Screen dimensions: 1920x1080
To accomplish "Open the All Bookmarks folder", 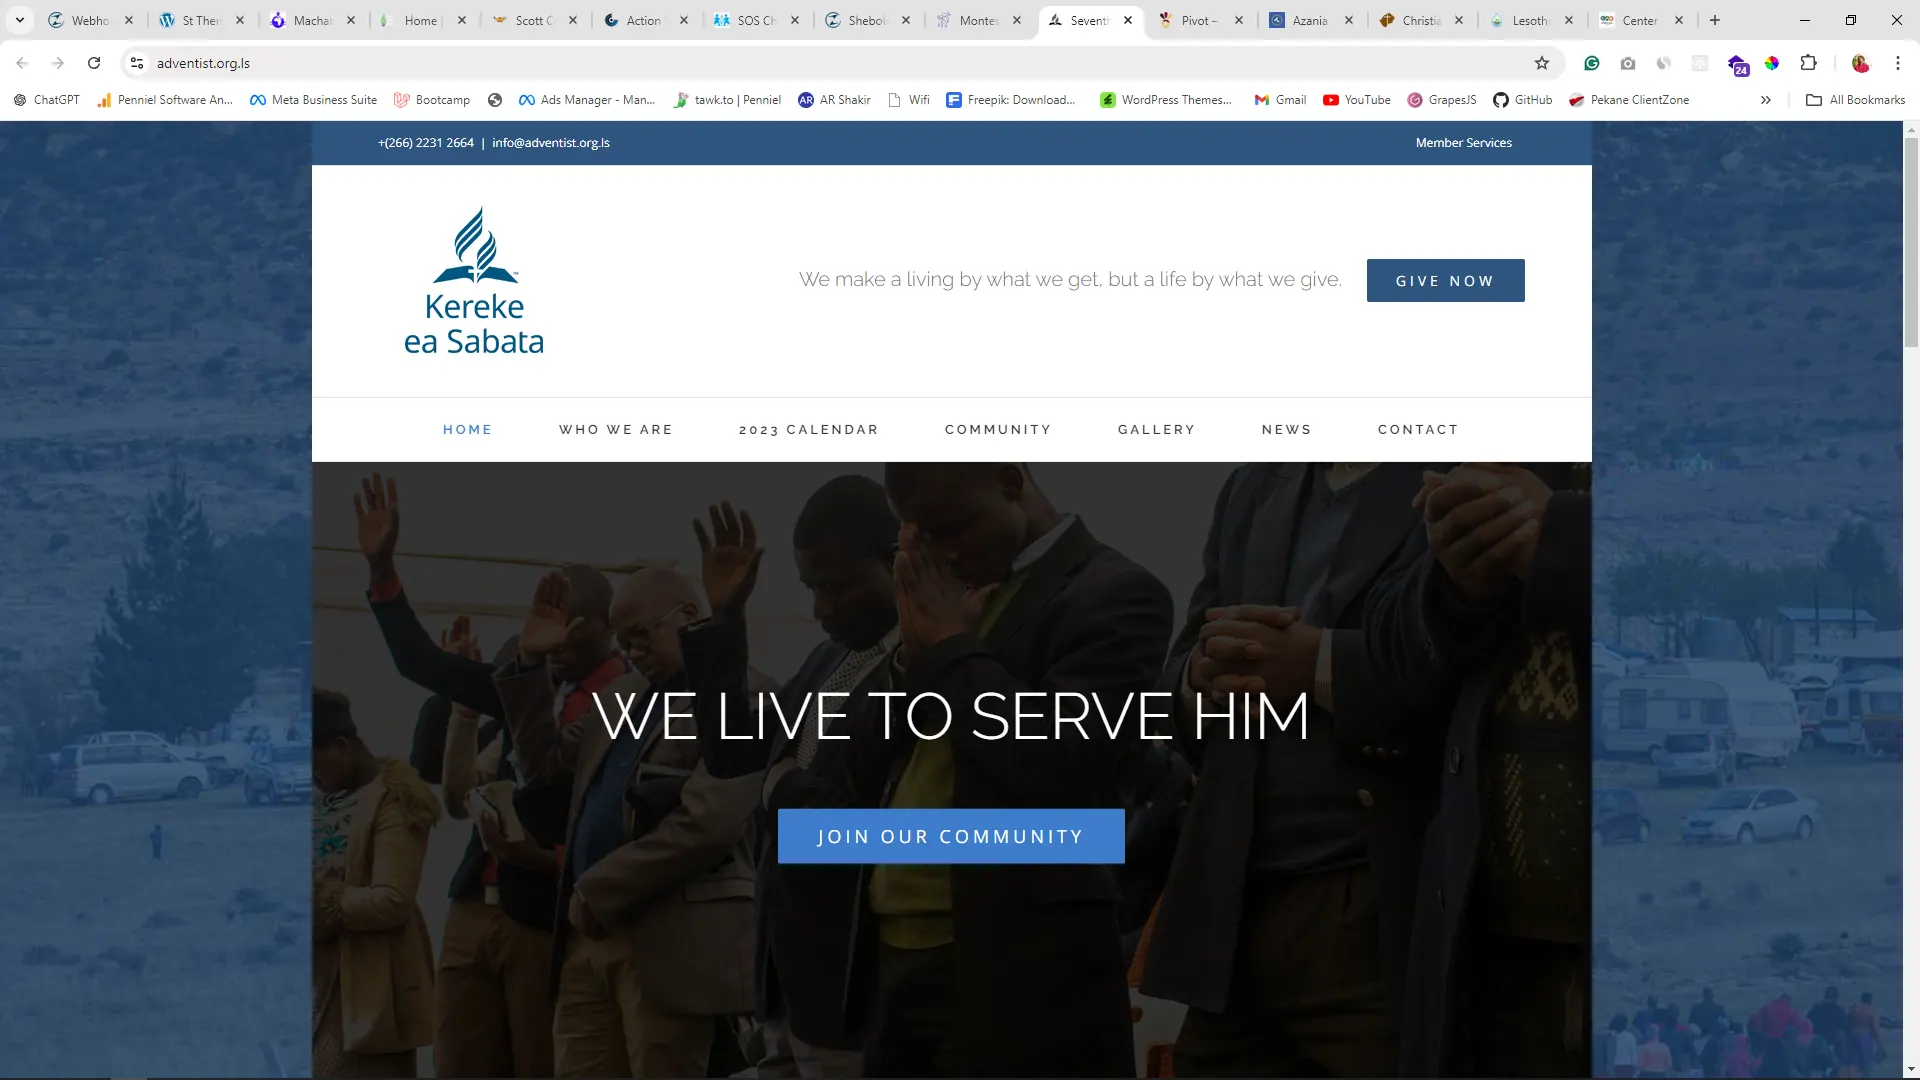I will 1855,100.
